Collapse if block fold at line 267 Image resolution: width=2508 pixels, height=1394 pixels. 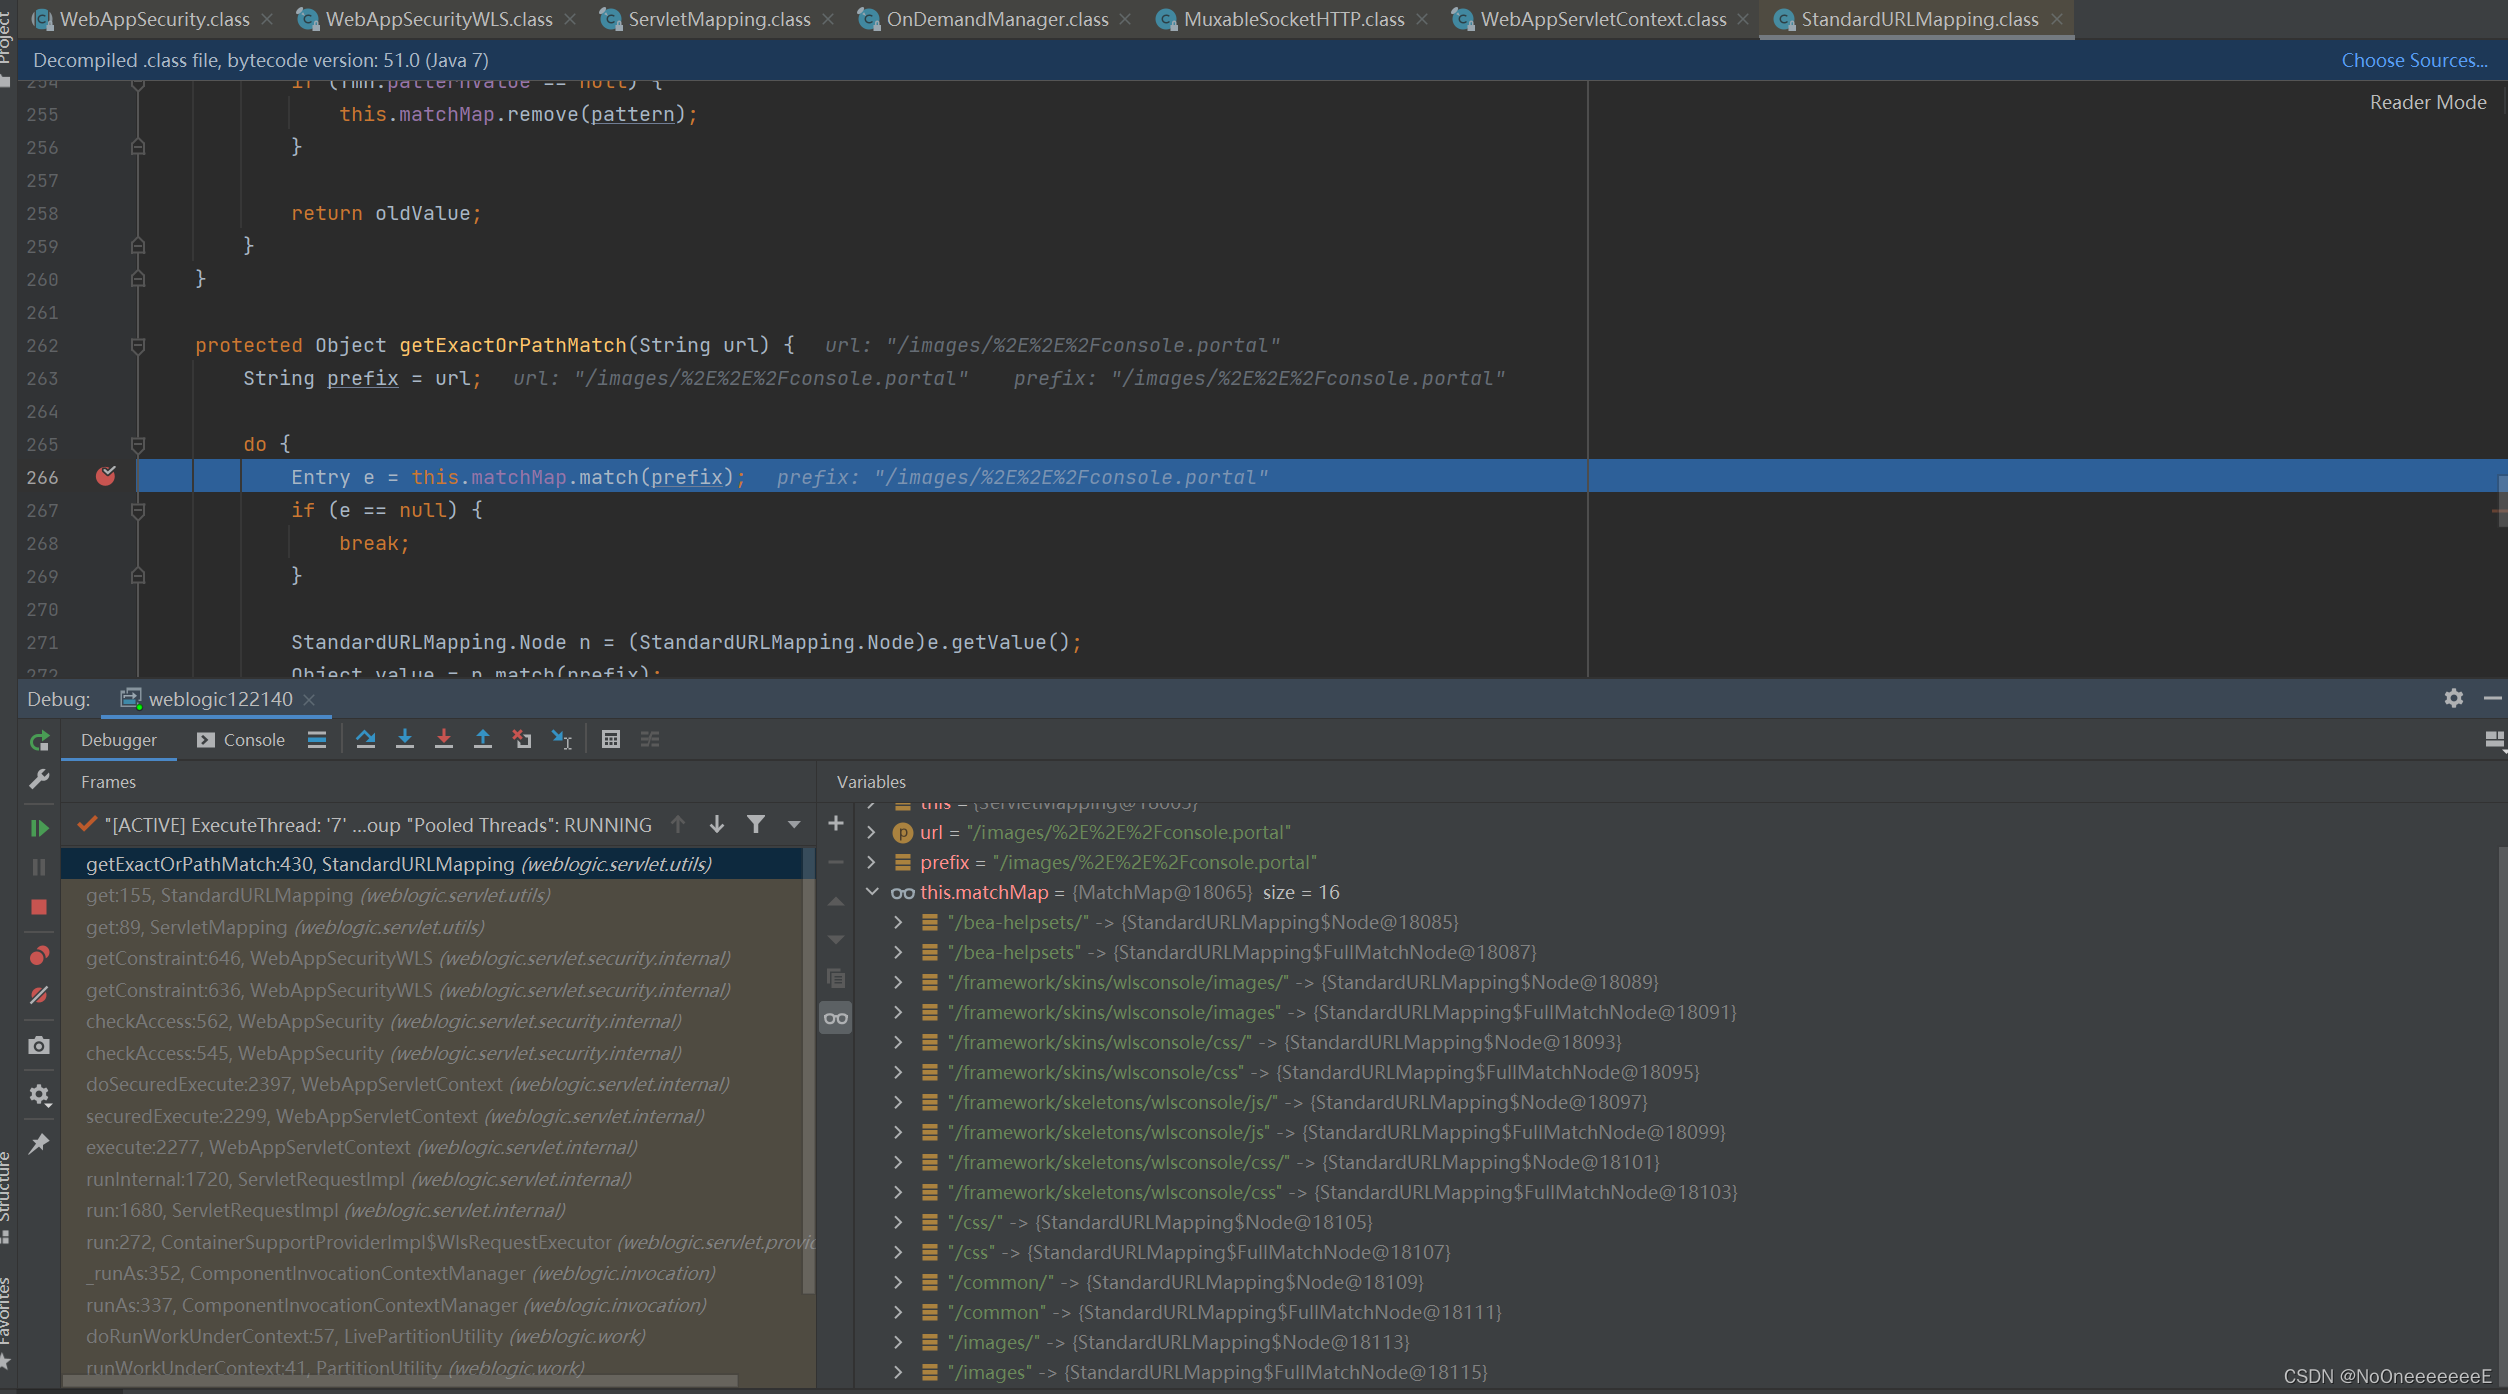138,511
